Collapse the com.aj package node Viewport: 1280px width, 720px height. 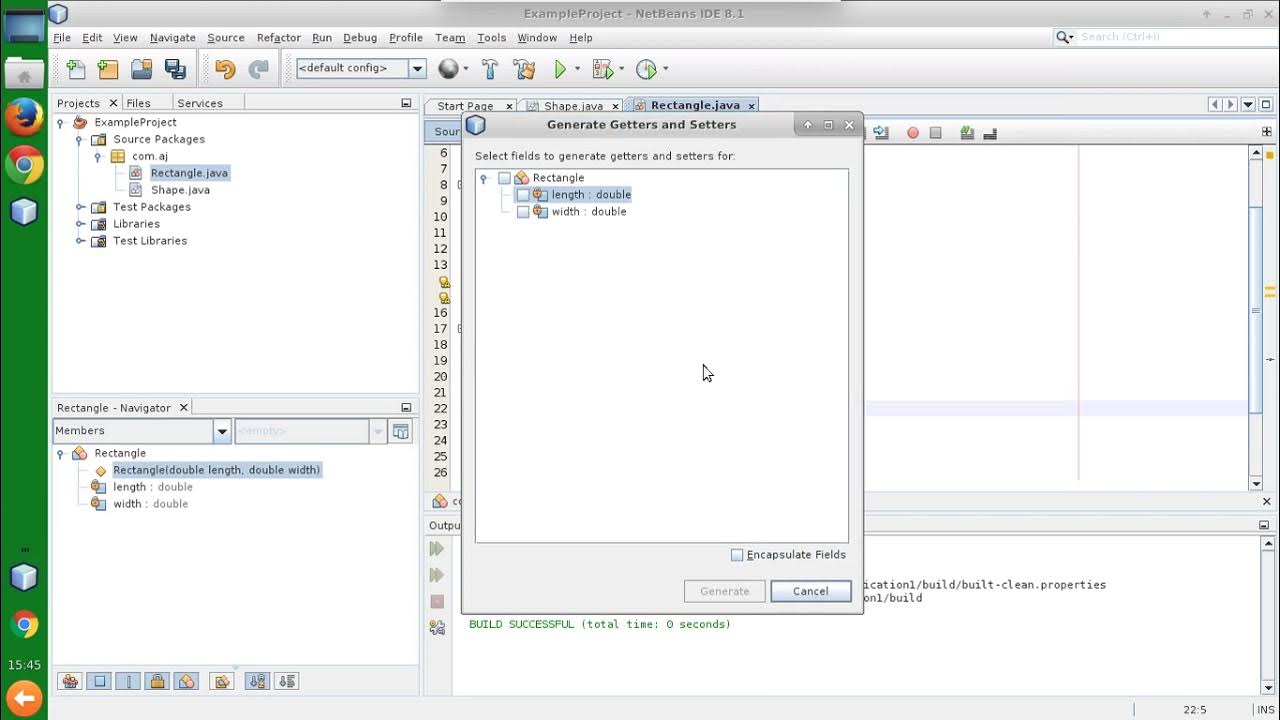[x=98, y=157]
